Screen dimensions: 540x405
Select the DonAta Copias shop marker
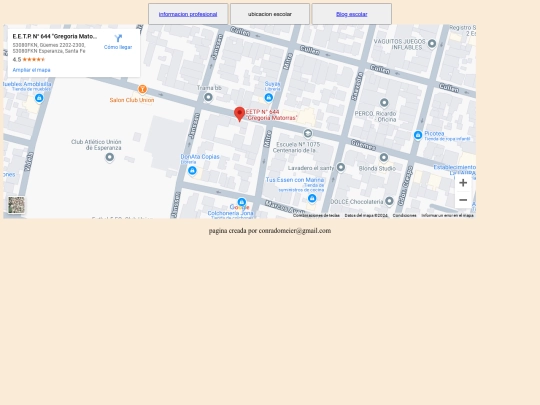click(192, 170)
